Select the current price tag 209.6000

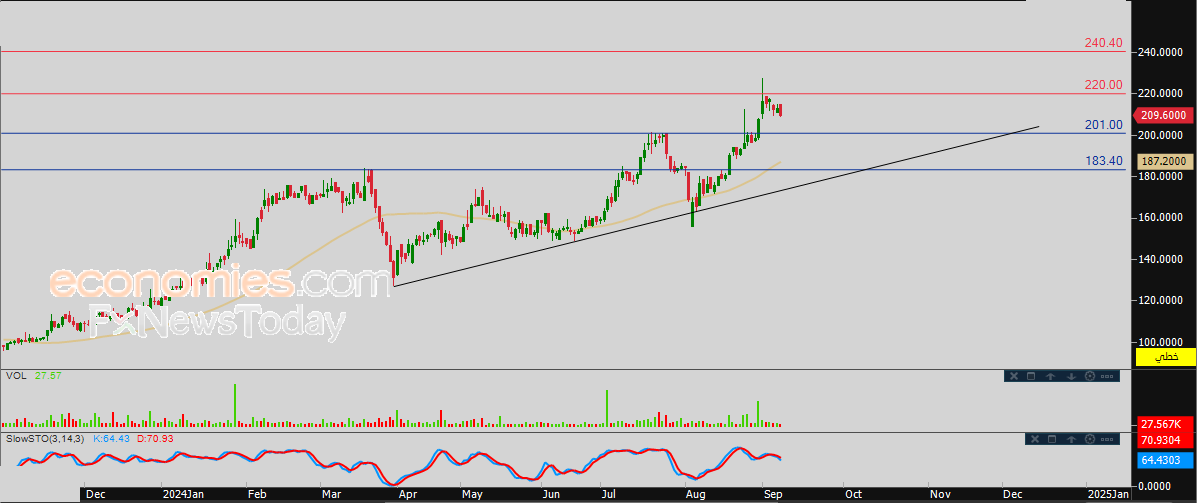click(1161, 116)
